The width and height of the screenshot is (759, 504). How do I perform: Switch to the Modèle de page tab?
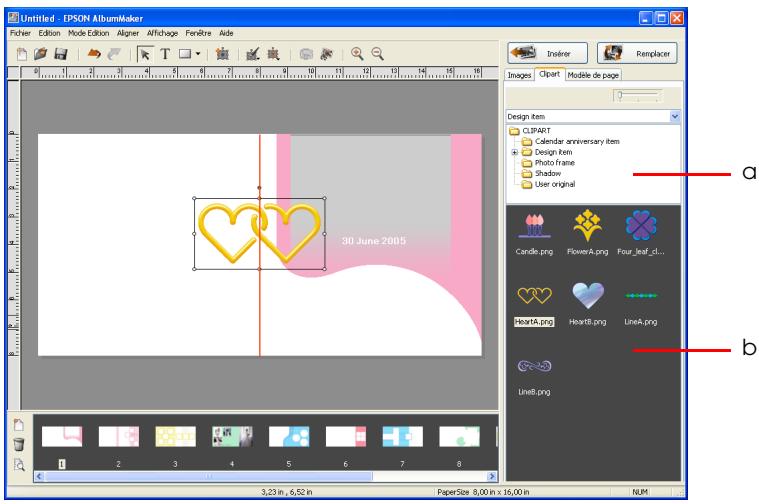(593, 75)
